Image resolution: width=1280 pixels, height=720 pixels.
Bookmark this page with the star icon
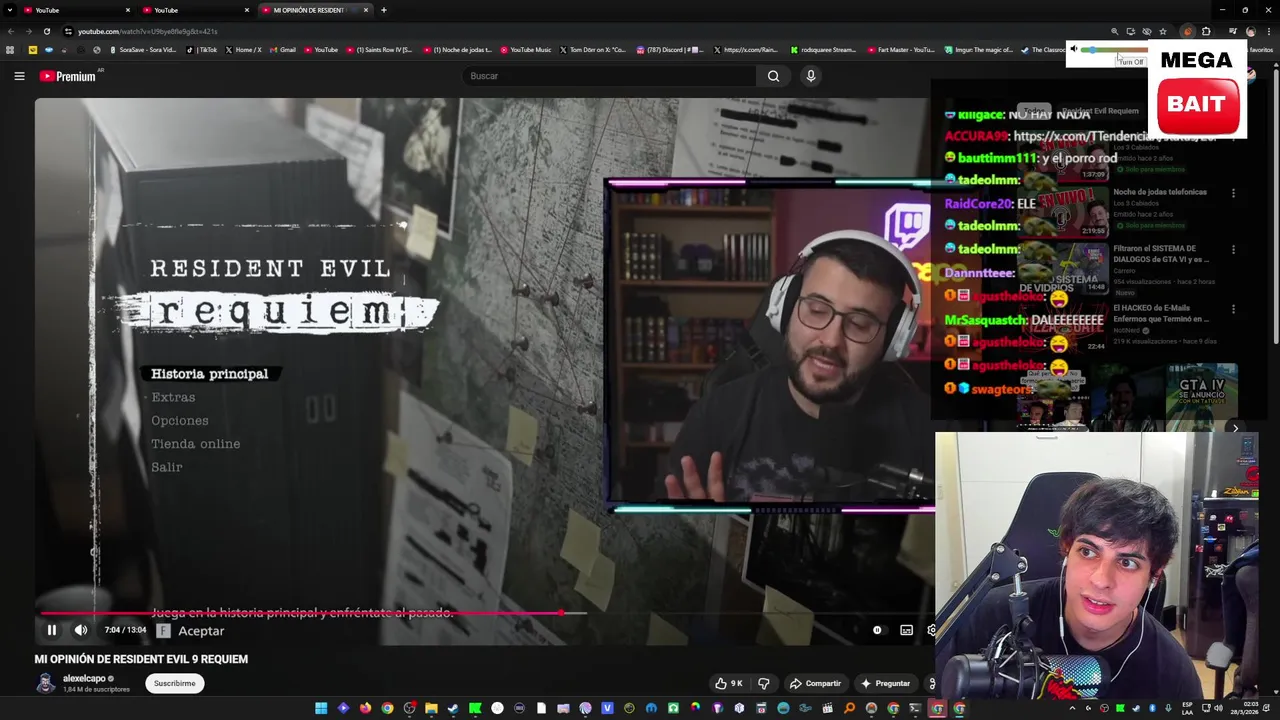coord(1162,31)
